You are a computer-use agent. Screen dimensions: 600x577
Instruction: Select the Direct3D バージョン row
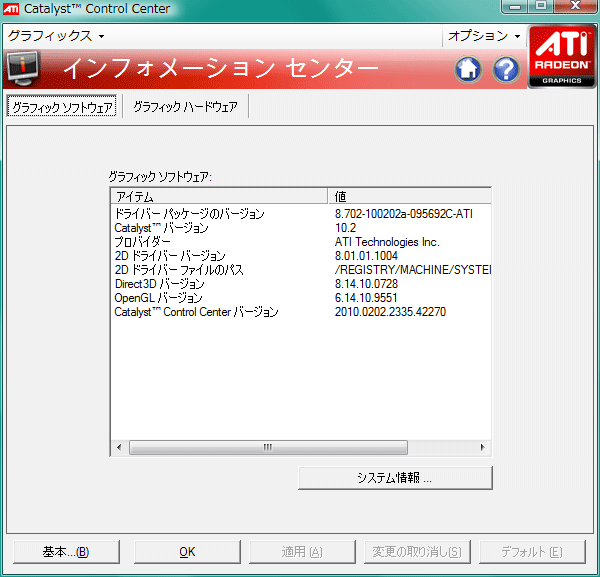click(x=301, y=284)
